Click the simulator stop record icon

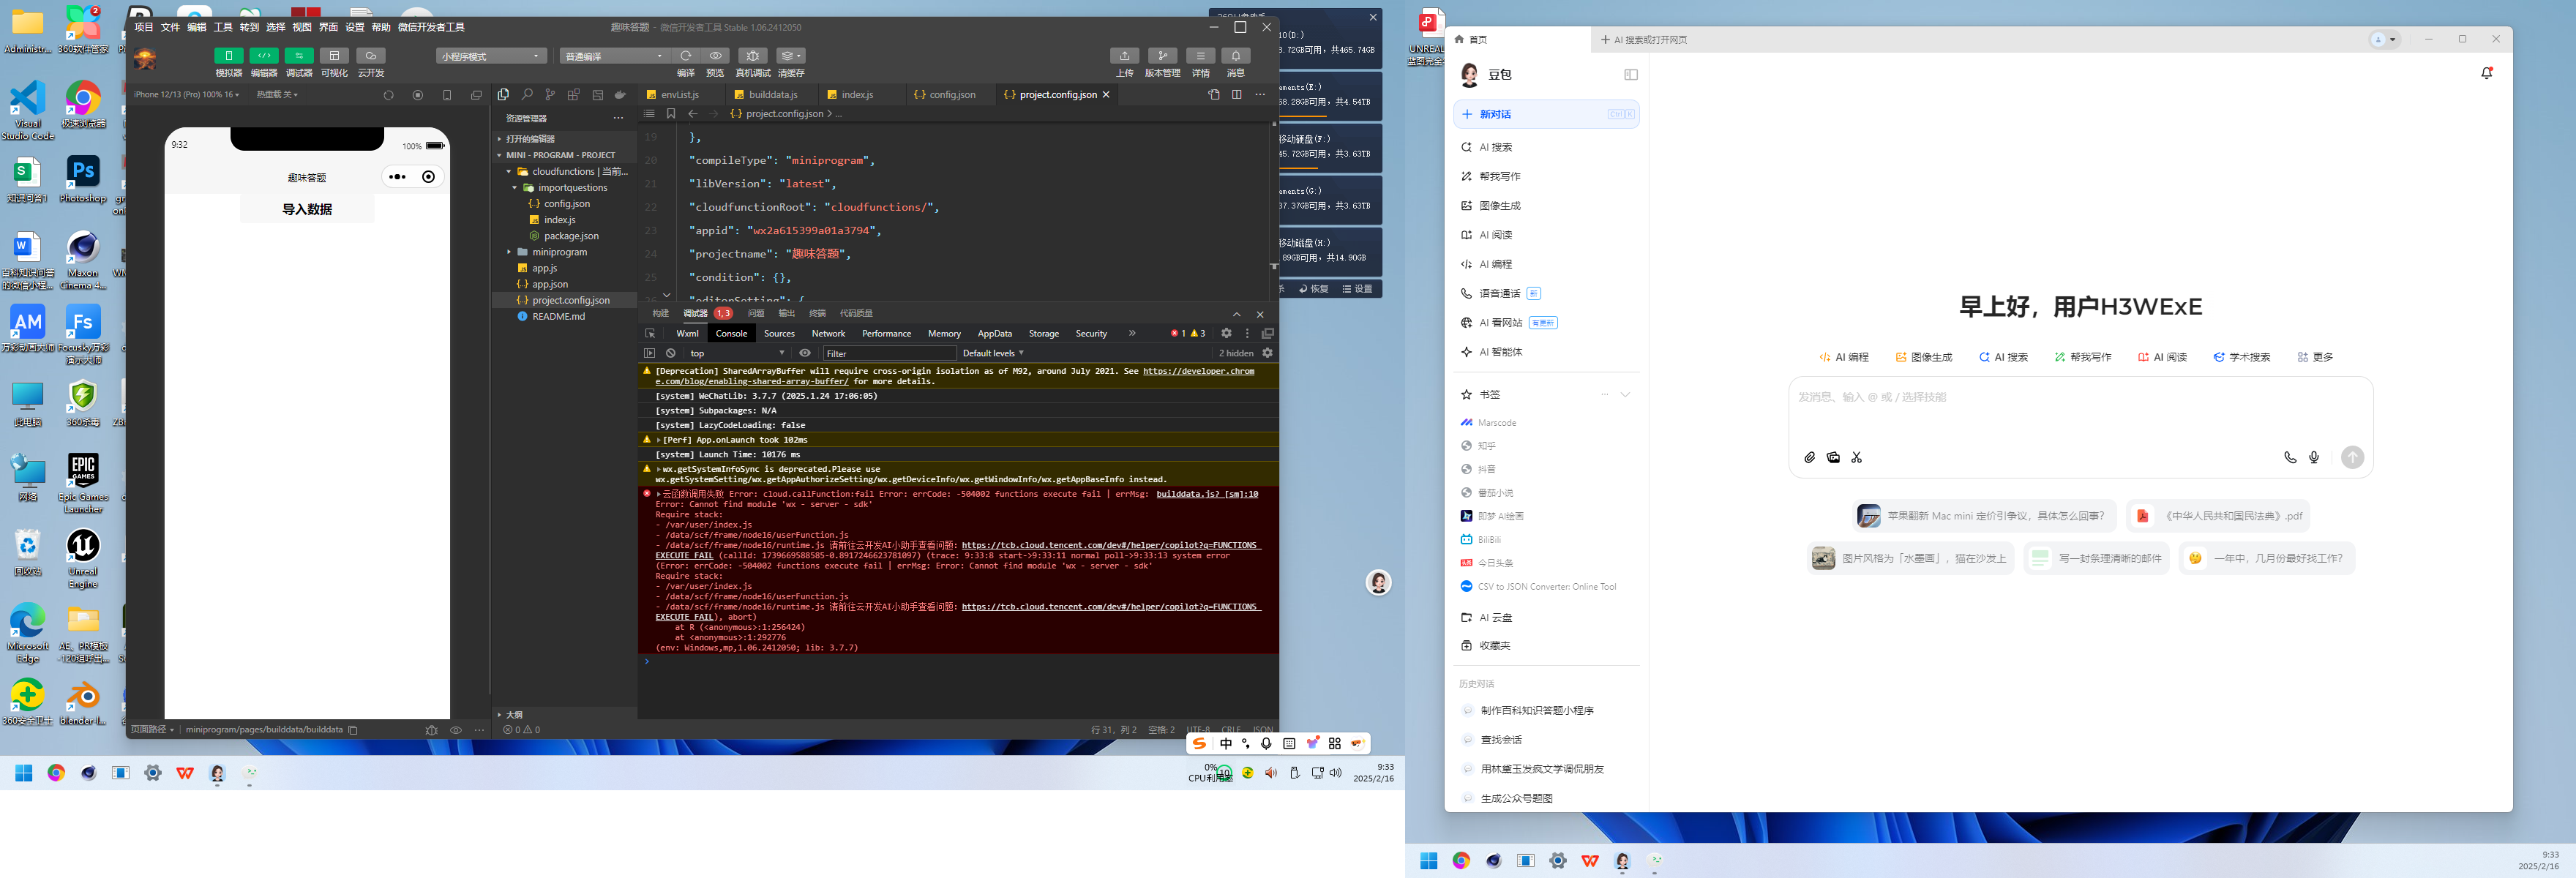tap(418, 95)
